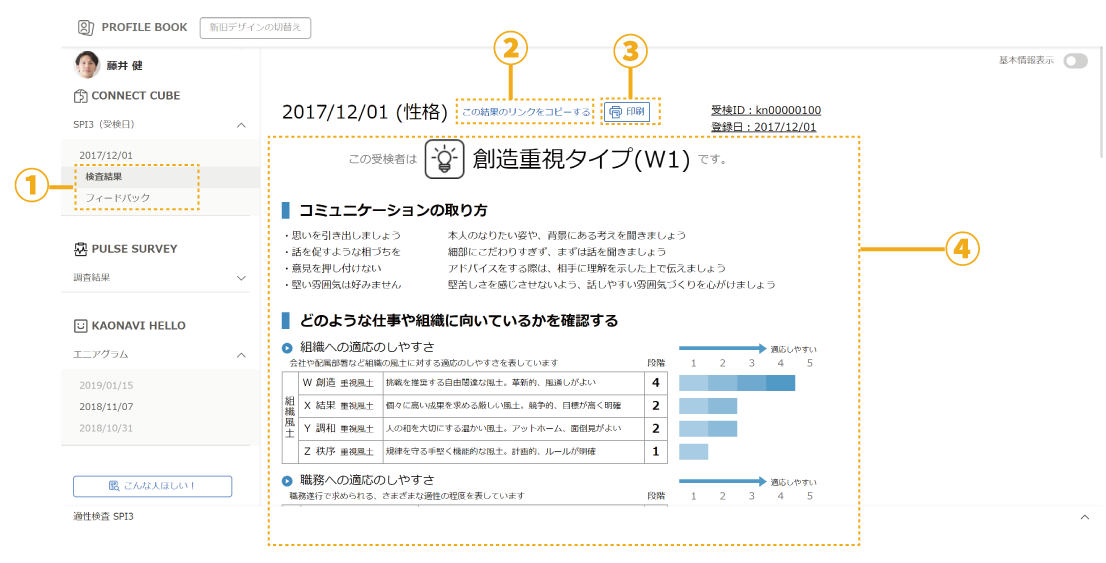This screenshot has height=563, width=1106.
Task: Select 検査結果 in the sidebar
Action: (104, 177)
